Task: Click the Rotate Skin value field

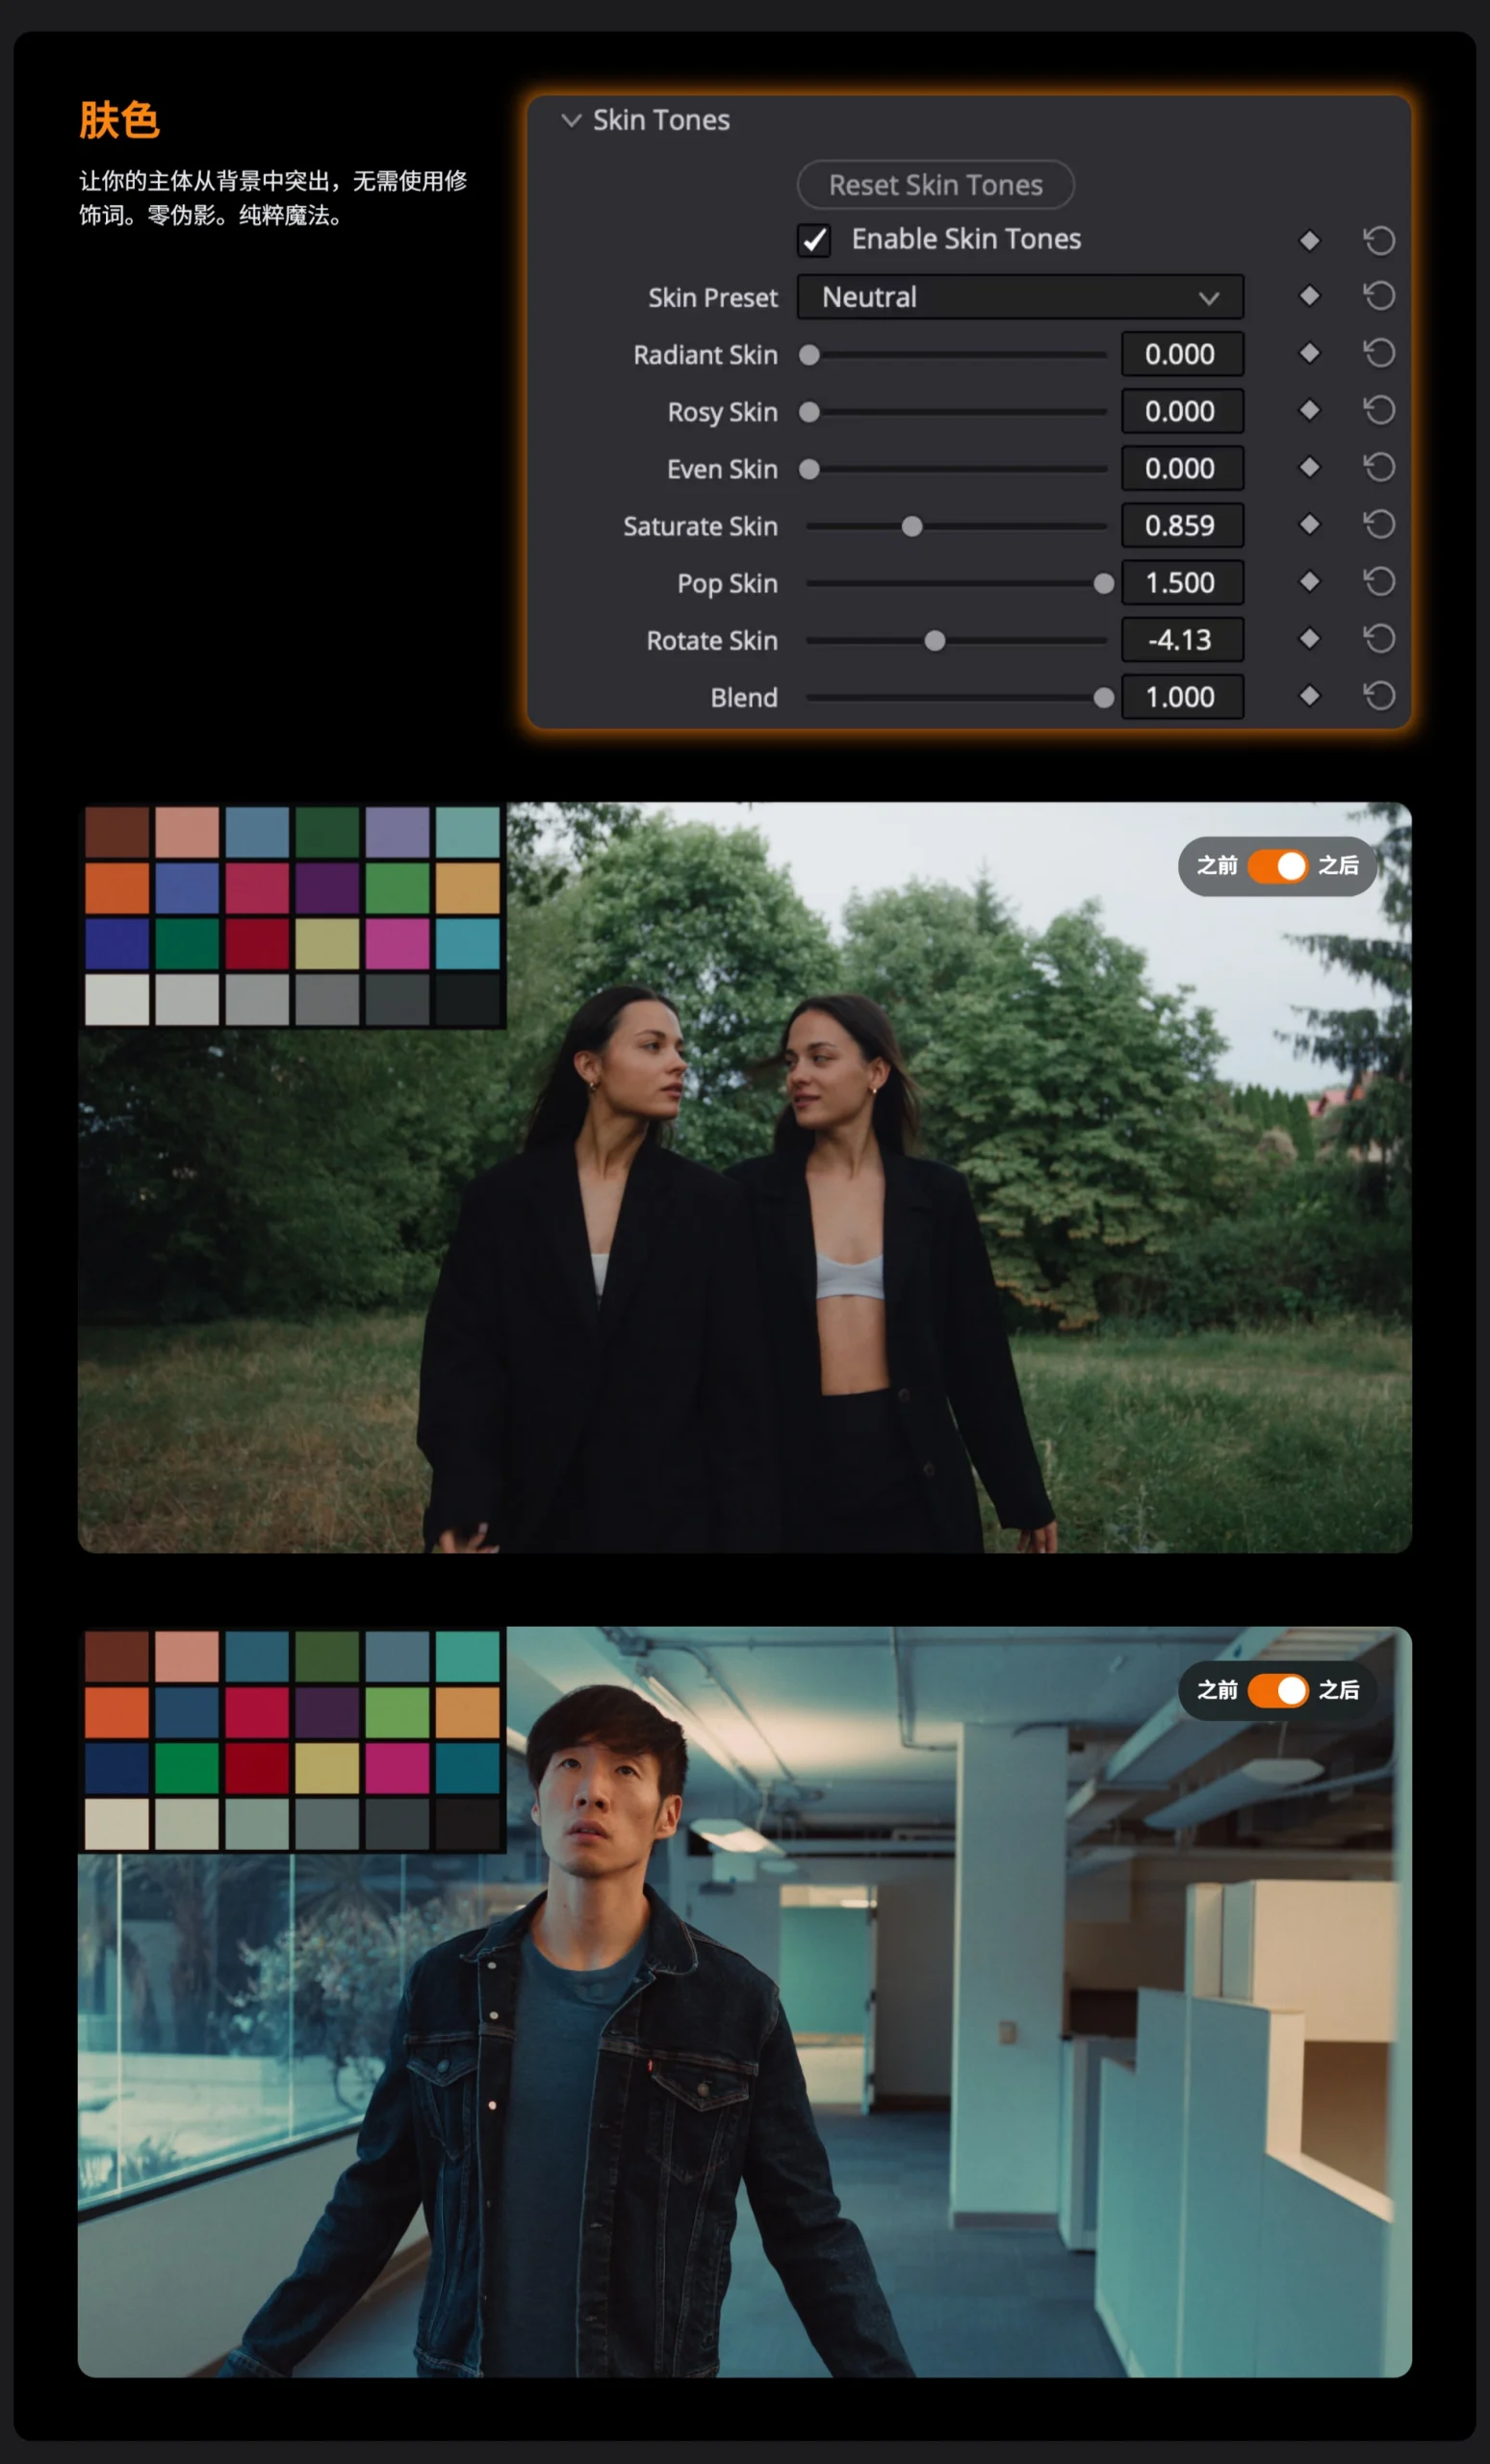Action: pyautogui.click(x=1181, y=640)
